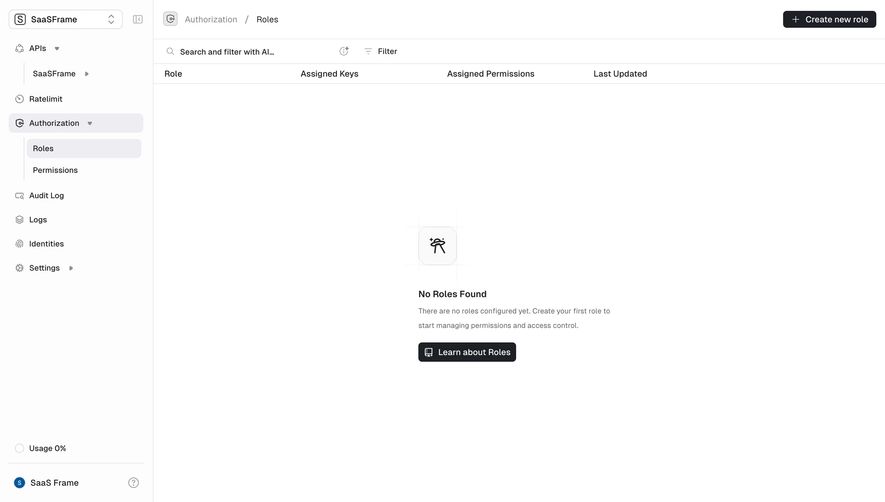Click the Audit Log icon

[x=19, y=195]
